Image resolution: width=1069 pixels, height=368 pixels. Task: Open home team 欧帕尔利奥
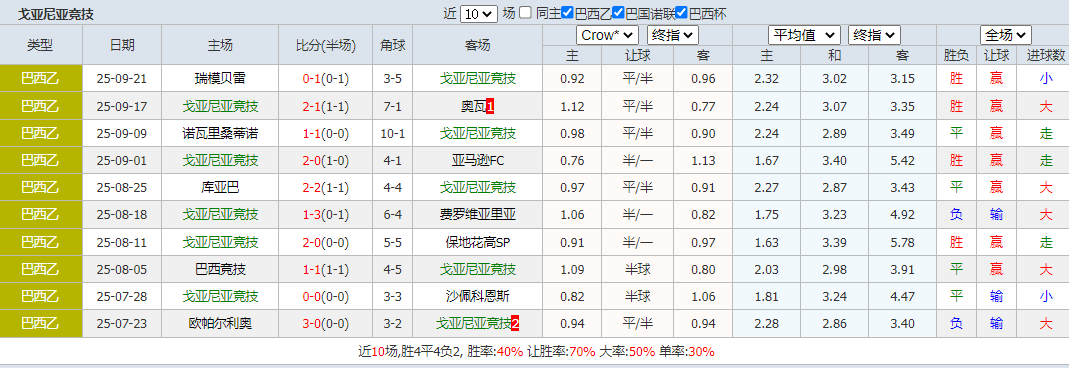coord(220,324)
